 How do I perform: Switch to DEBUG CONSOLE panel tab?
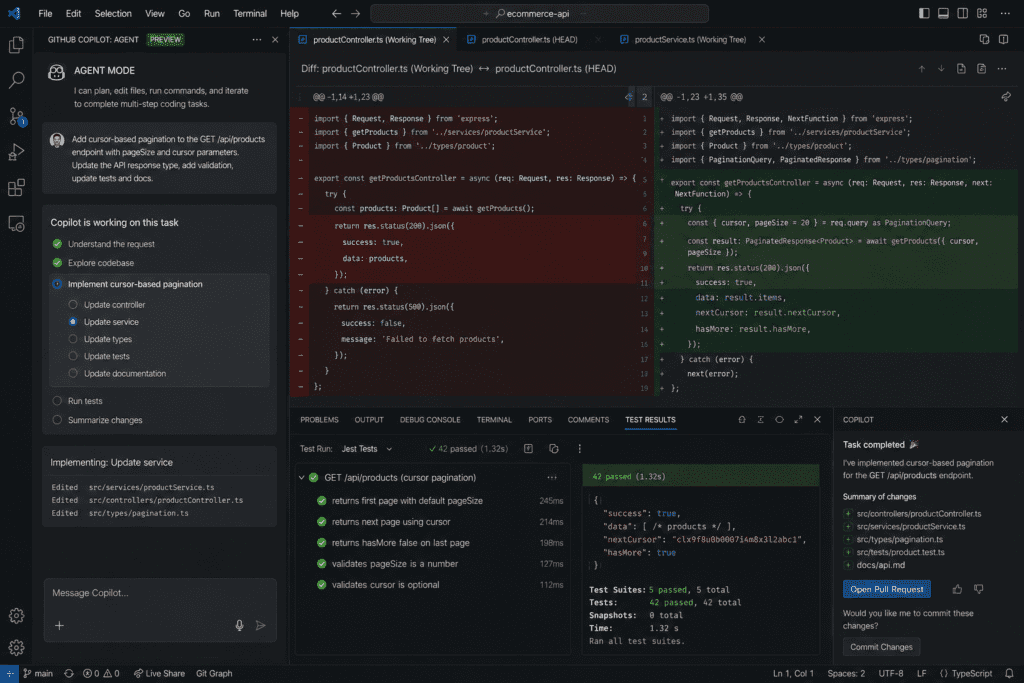[430, 420]
